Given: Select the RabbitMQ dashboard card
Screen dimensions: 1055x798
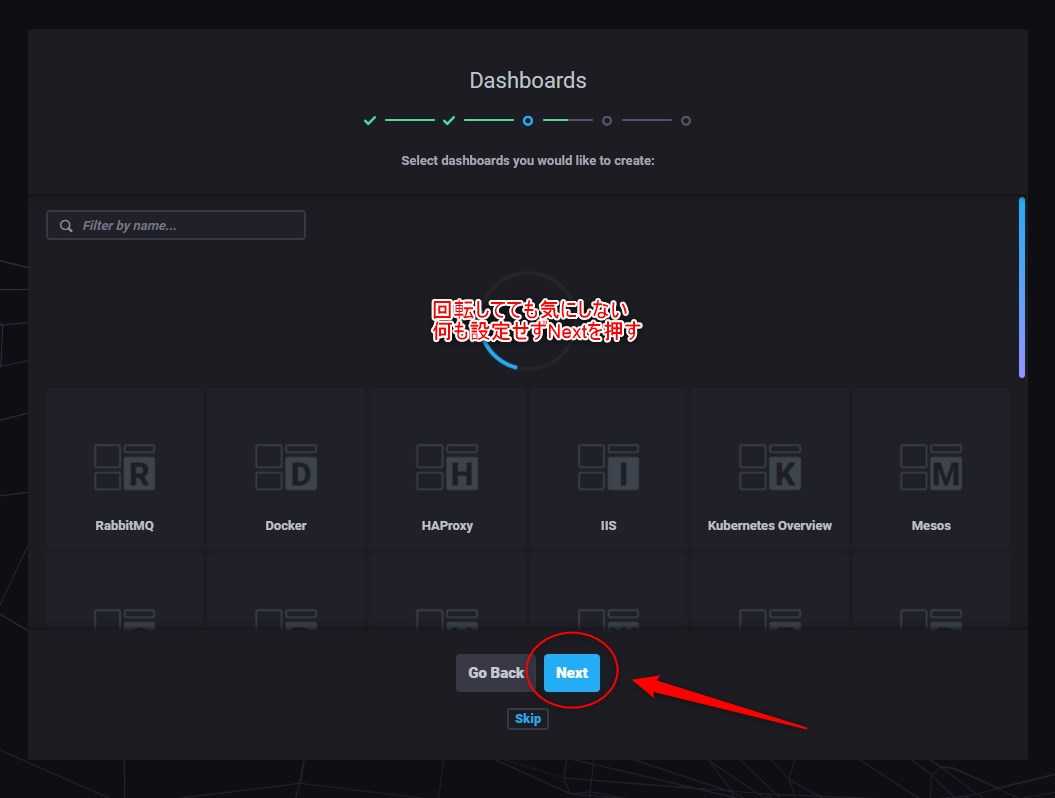Looking at the screenshot, I should pyautogui.click(x=124, y=467).
